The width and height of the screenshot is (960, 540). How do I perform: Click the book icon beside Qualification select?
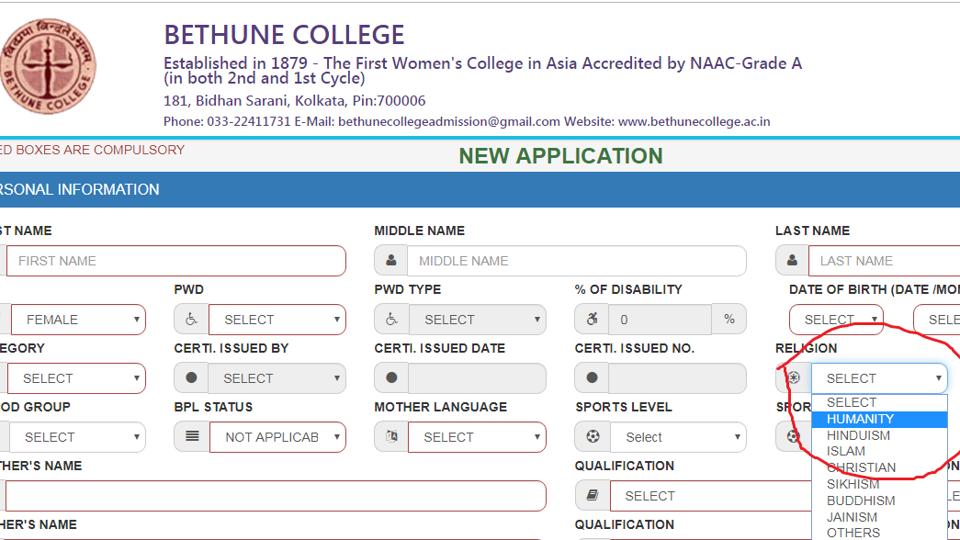(593, 495)
